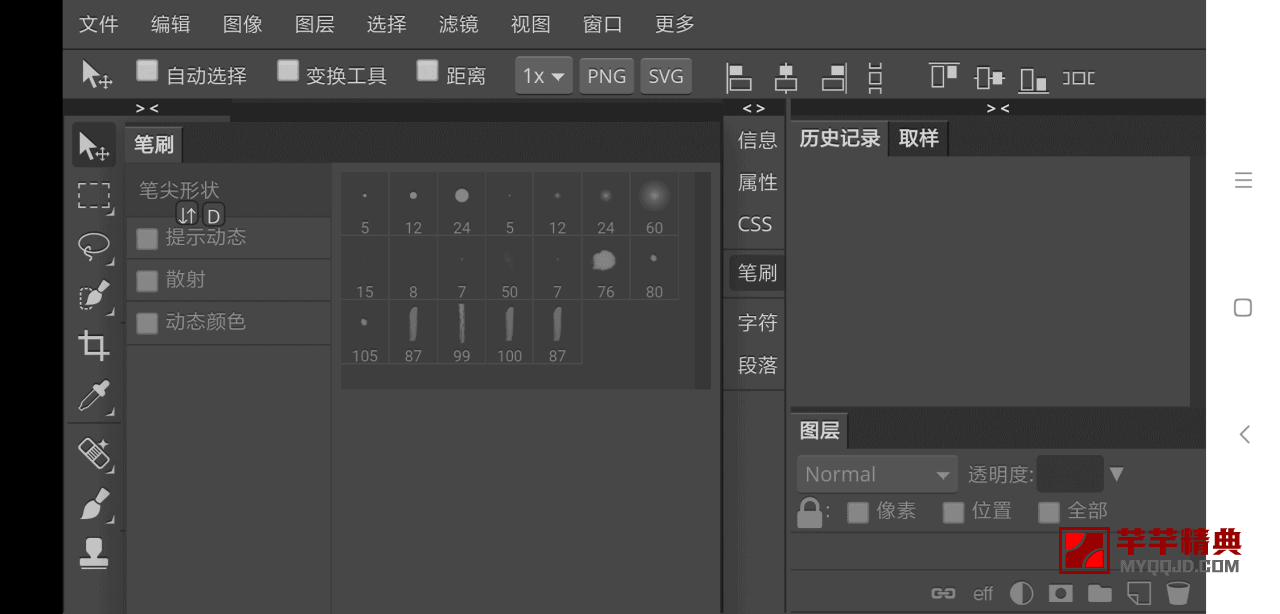Select the Lasso tool
1280x614 pixels.
[94, 246]
